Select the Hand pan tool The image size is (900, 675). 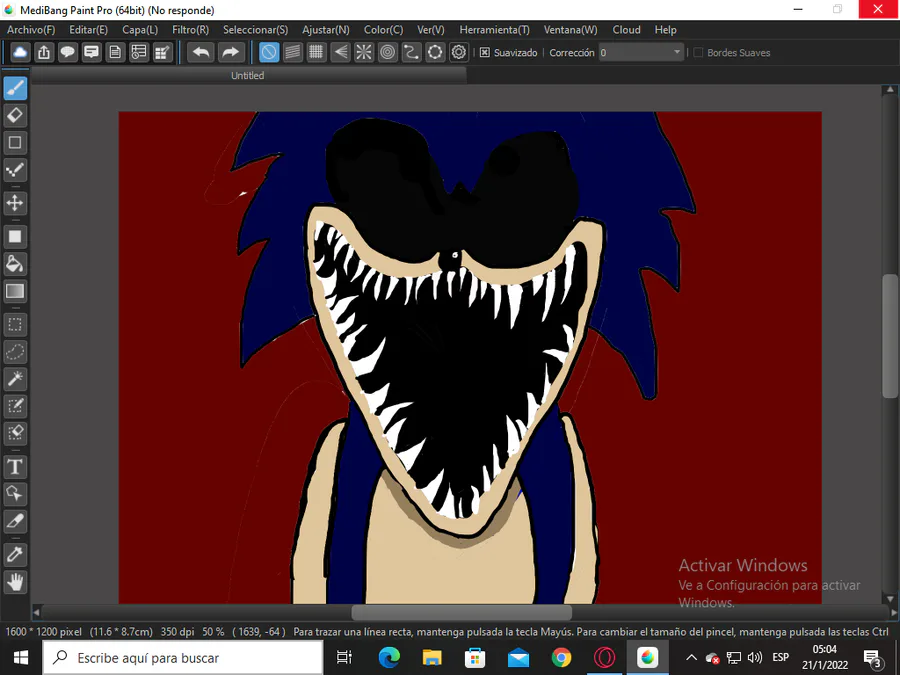coord(15,581)
